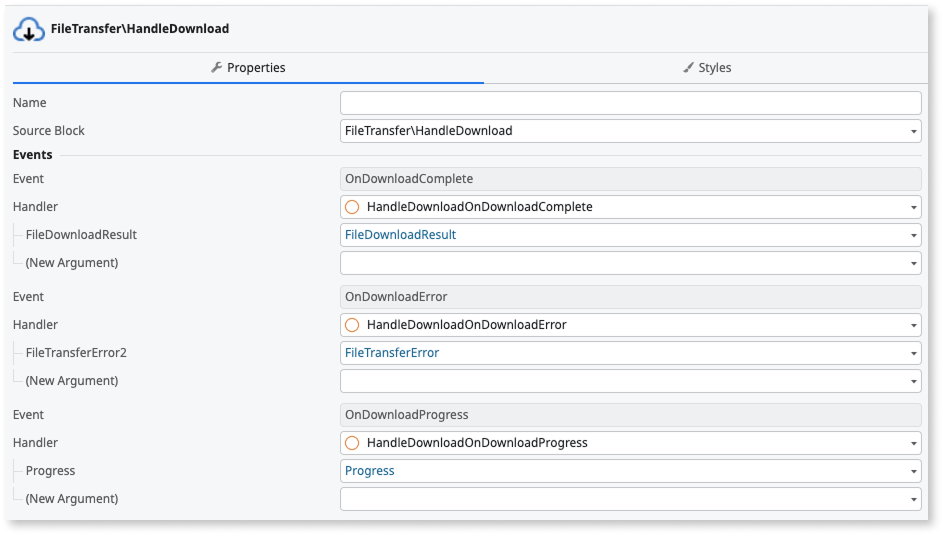943x535 pixels.
Task: Focus the Name input field
Action: pos(630,103)
